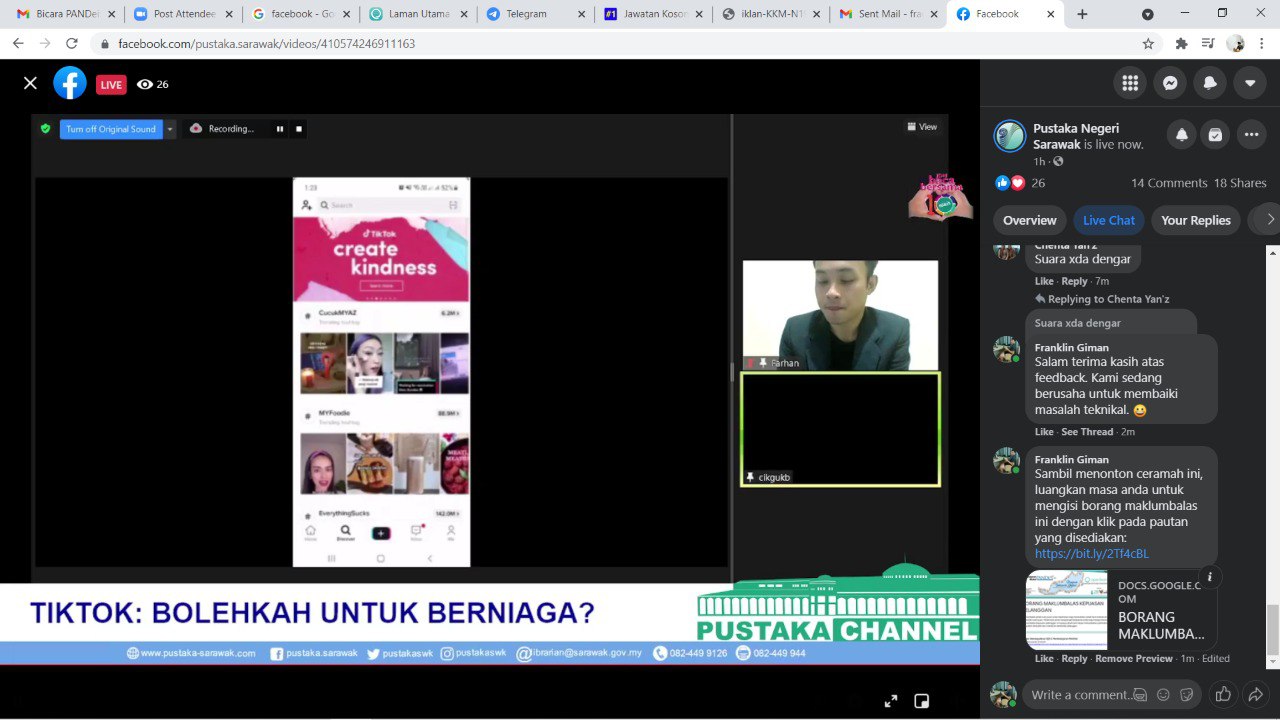Open the Messenger panel
The image size is (1280, 720).
[x=1170, y=83]
